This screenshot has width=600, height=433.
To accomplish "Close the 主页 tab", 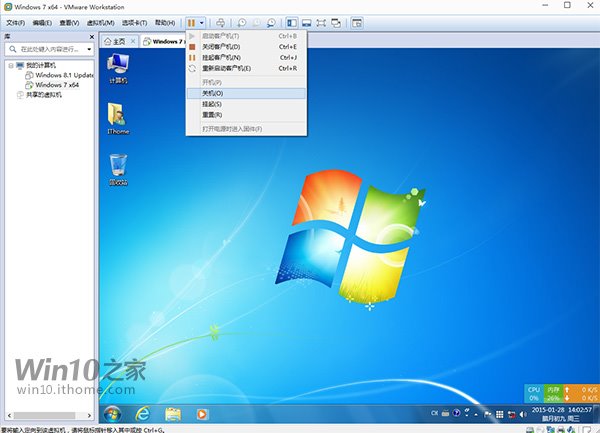I will coord(133,41).
